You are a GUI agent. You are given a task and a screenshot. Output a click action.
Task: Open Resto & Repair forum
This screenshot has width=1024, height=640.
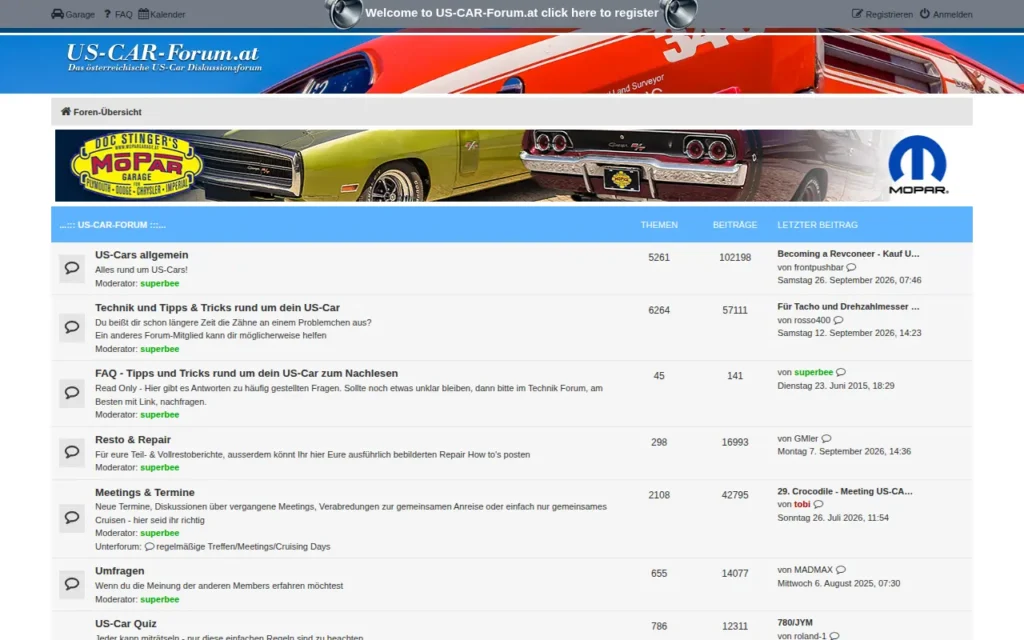pyautogui.click(x=133, y=440)
